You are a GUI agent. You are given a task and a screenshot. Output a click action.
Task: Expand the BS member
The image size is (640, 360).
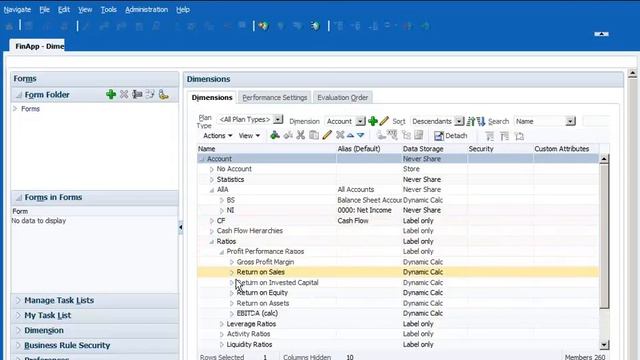[x=222, y=200]
